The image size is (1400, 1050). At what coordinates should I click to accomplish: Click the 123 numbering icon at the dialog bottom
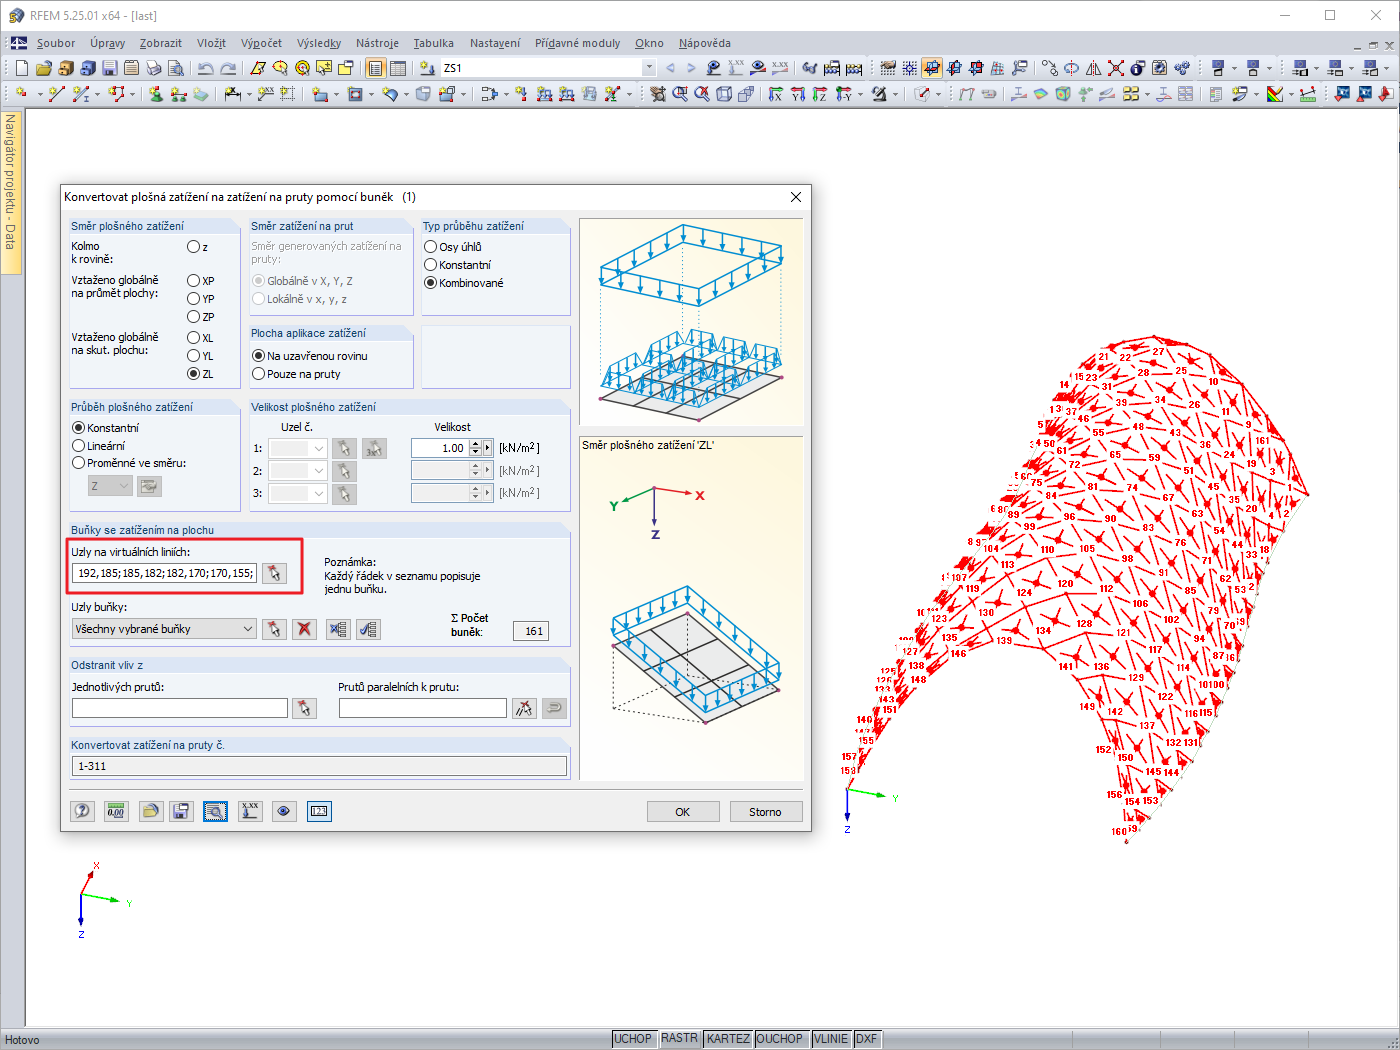tap(319, 811)
